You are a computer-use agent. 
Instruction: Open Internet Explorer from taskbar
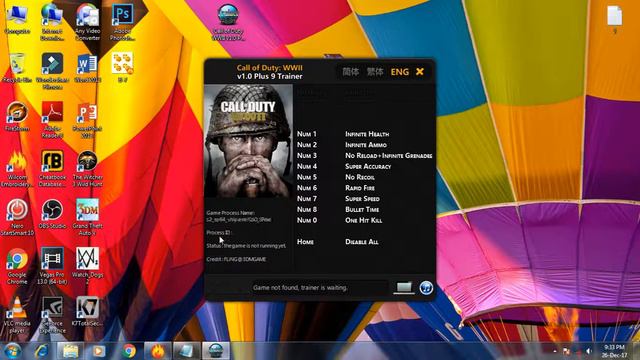[41, 351]
